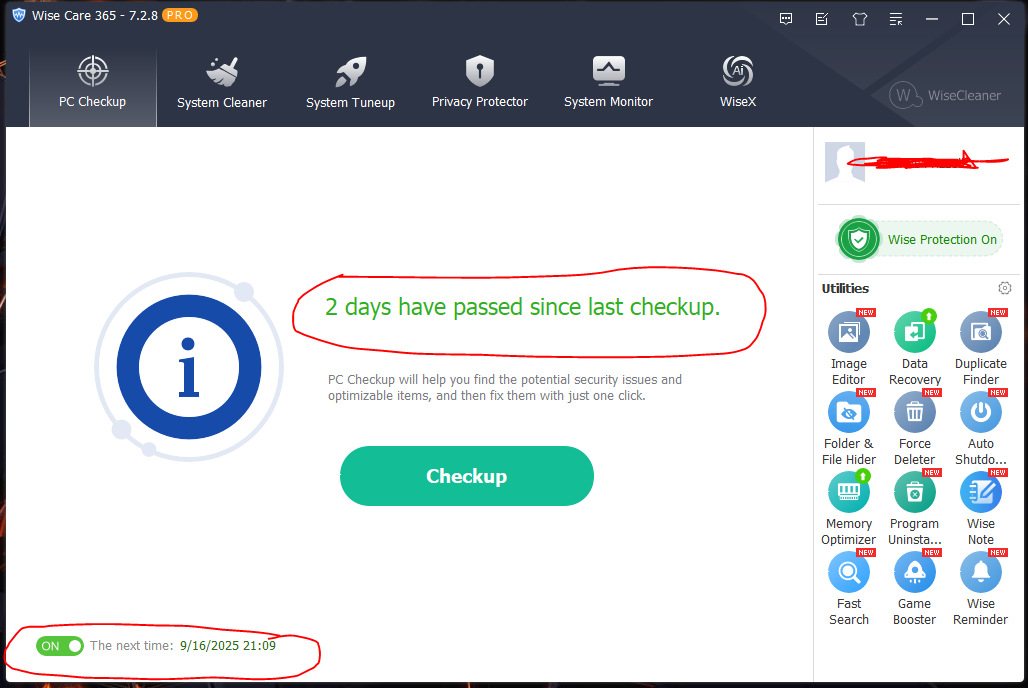
Task: Switch to the System Tuneup tab
Action: point(350,83)
